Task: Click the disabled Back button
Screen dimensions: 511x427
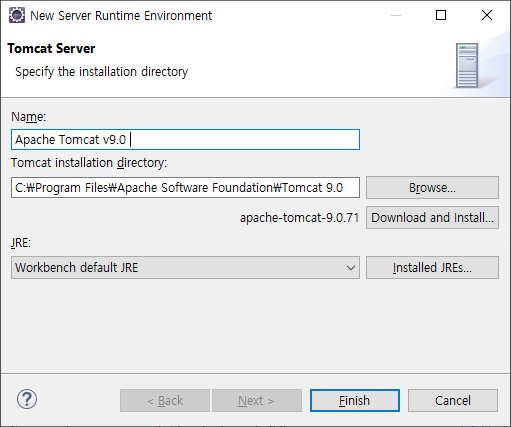Action: [x=165, y=400]
